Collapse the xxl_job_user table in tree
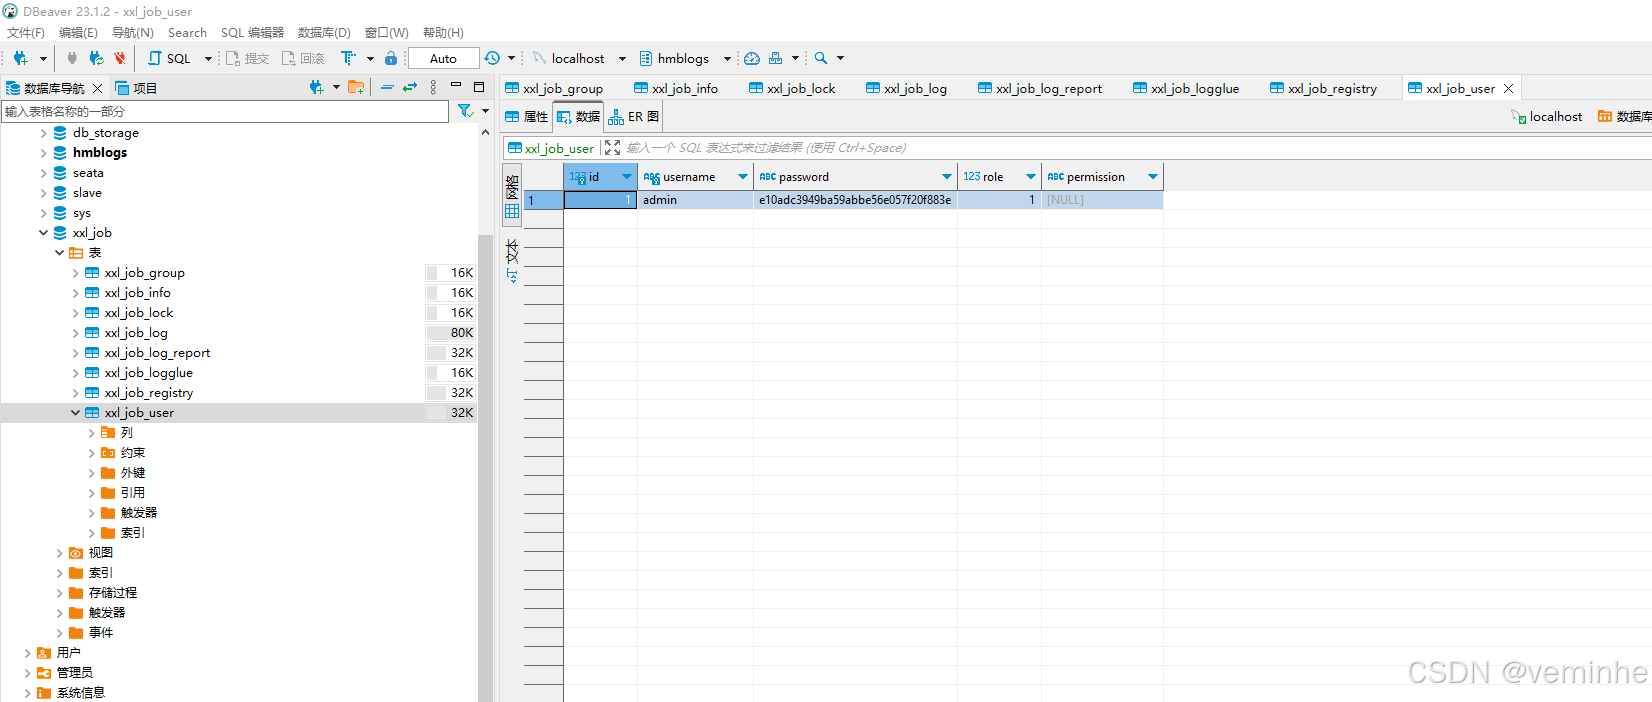 (x=75, y=413)
